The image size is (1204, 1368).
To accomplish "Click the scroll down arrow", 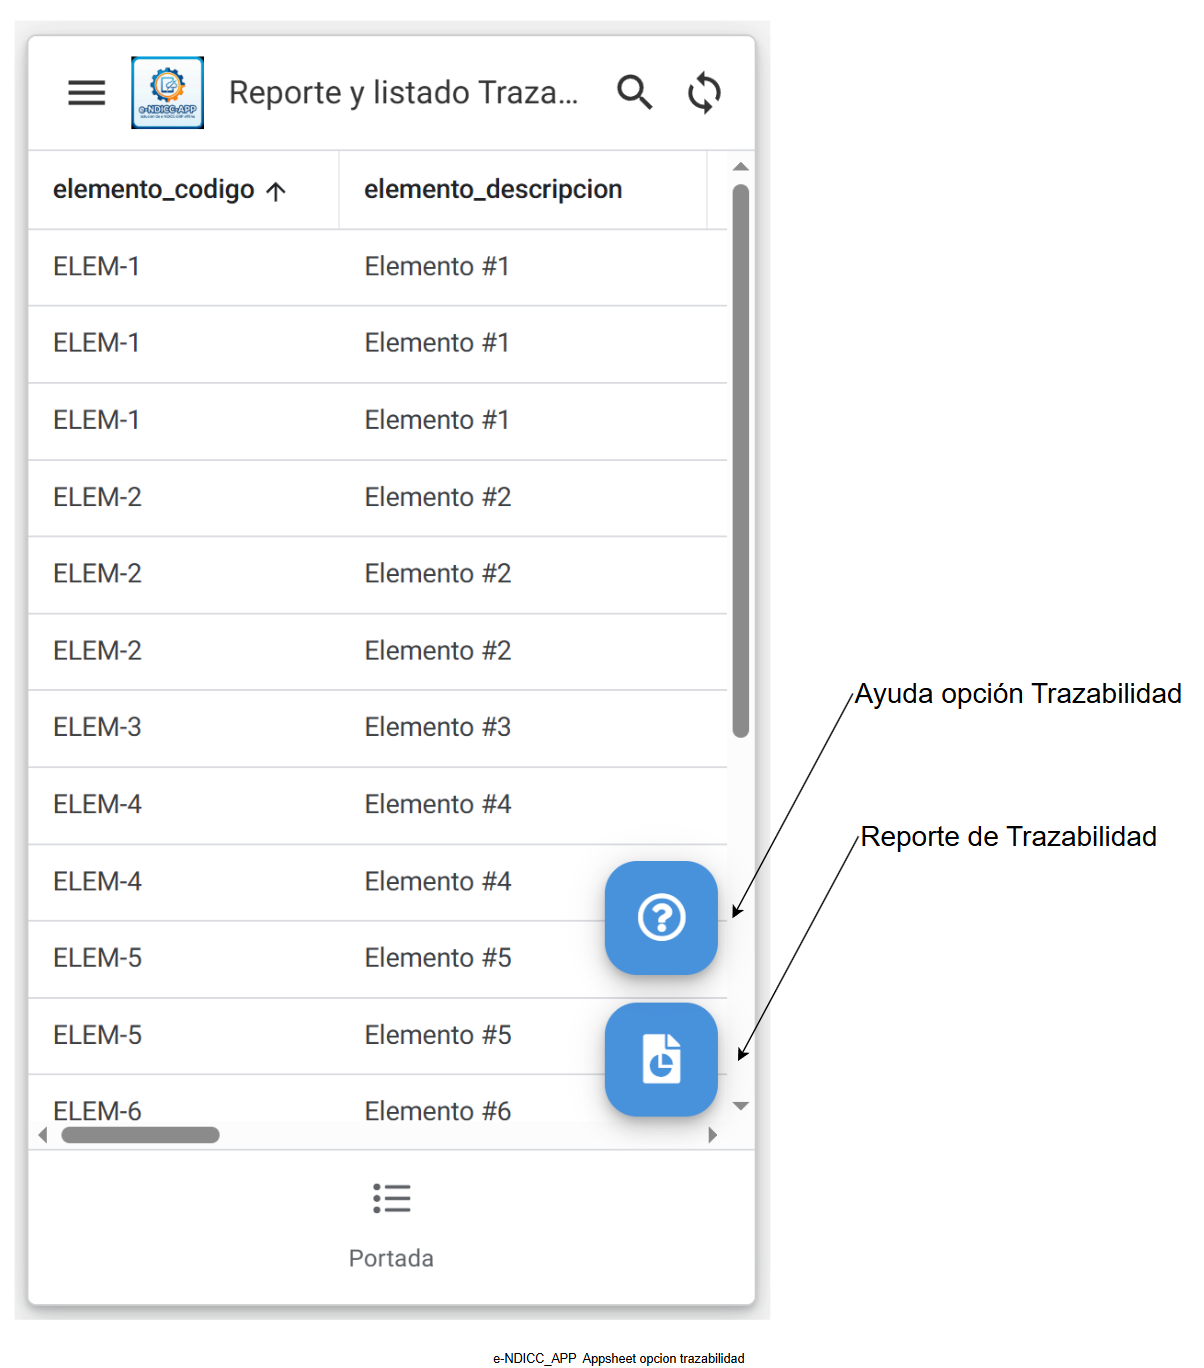I will coord(740,1106).
